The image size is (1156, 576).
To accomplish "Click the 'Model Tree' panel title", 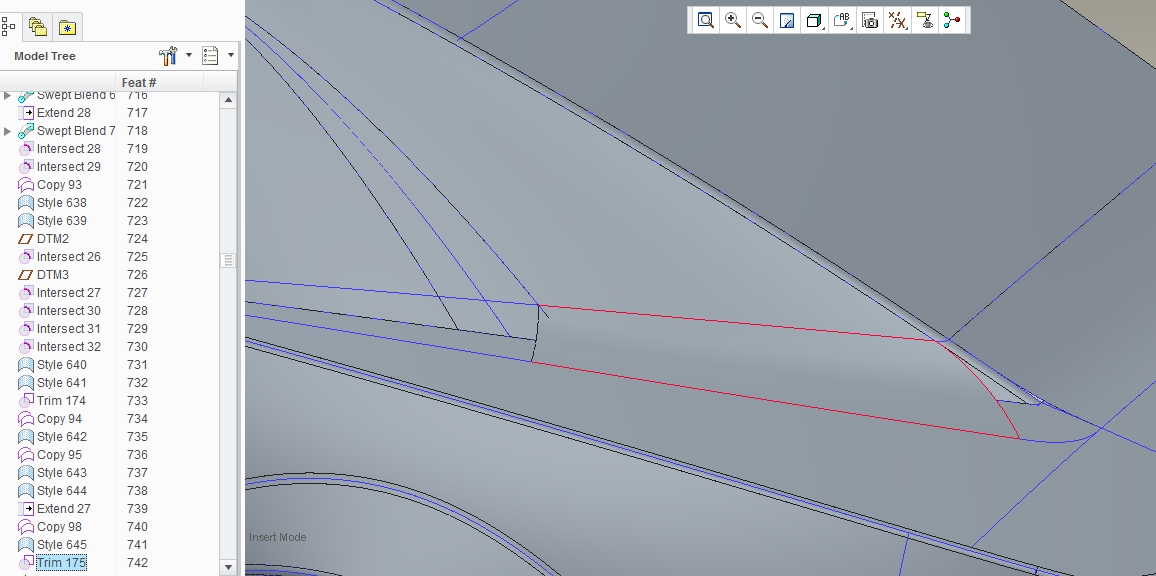I will click(45, 56).
